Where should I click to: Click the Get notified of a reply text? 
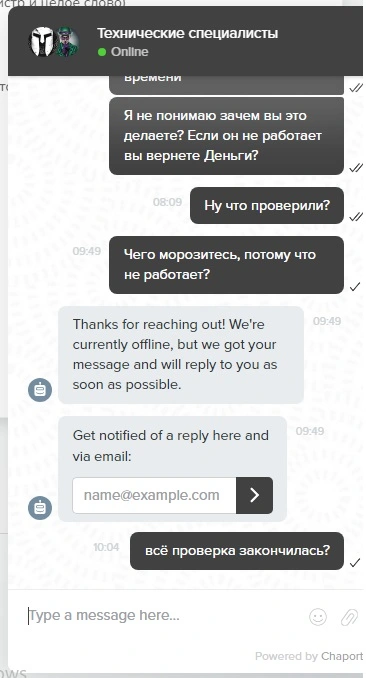[170, 445]
